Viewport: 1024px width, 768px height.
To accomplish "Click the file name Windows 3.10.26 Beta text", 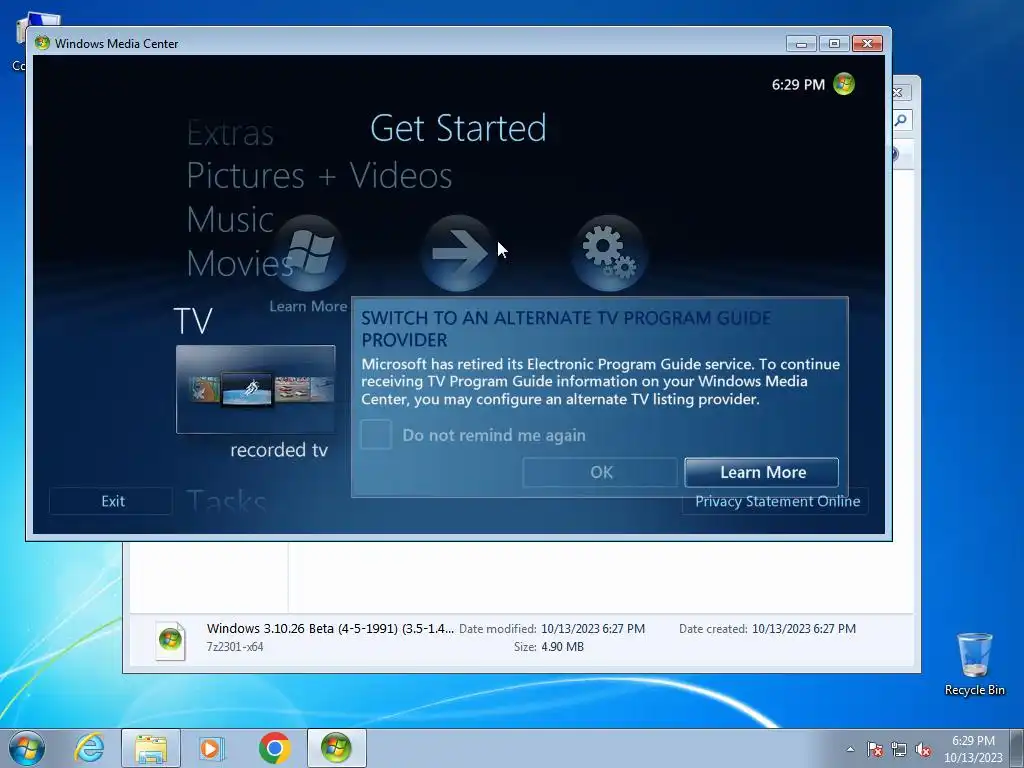I will (x=330, y=628).
